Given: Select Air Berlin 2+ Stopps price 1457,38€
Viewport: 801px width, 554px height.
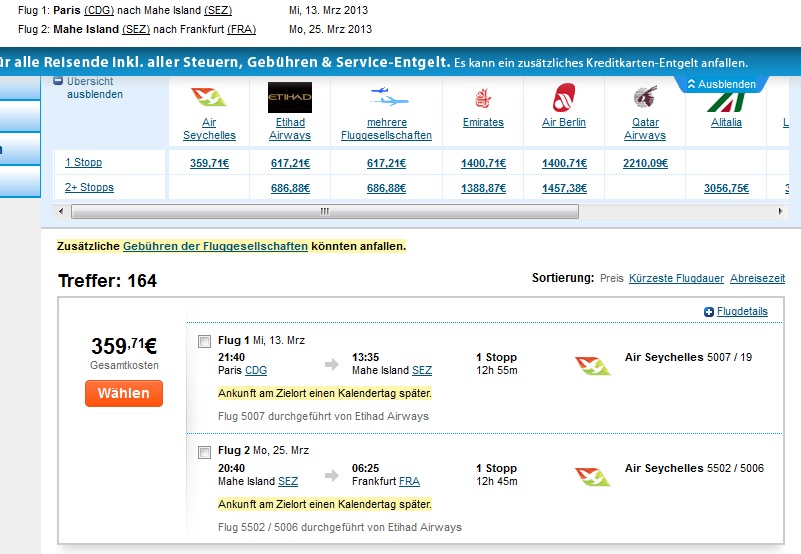Looking at the screenshot, I should 564,188.
